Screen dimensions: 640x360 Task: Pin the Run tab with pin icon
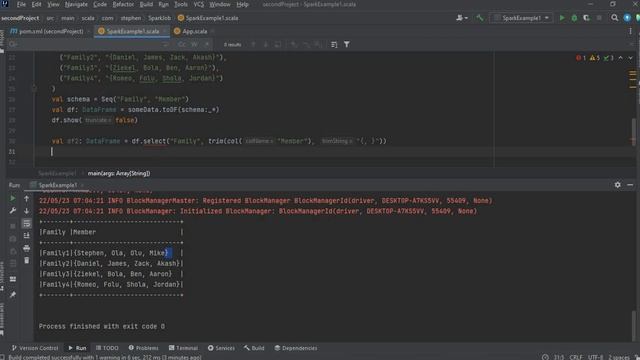click(x=13, y=295)
